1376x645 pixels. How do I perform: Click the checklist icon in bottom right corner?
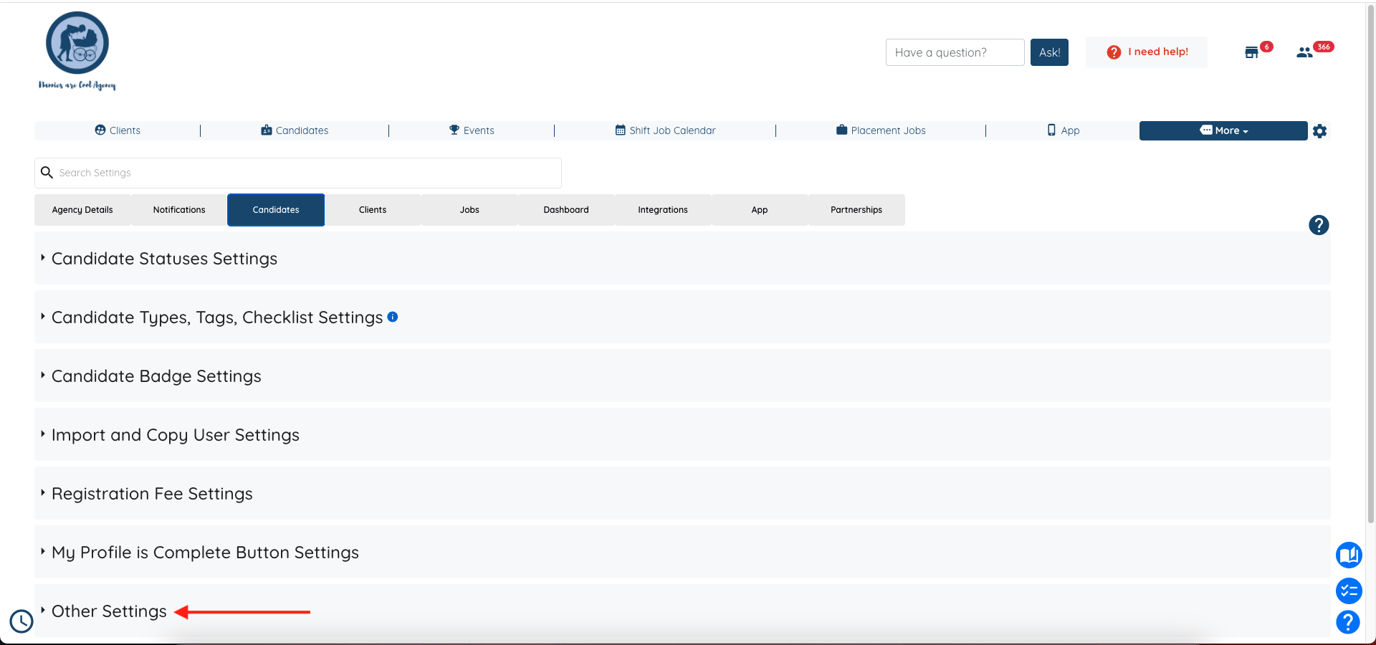(x=1348, y=590)
